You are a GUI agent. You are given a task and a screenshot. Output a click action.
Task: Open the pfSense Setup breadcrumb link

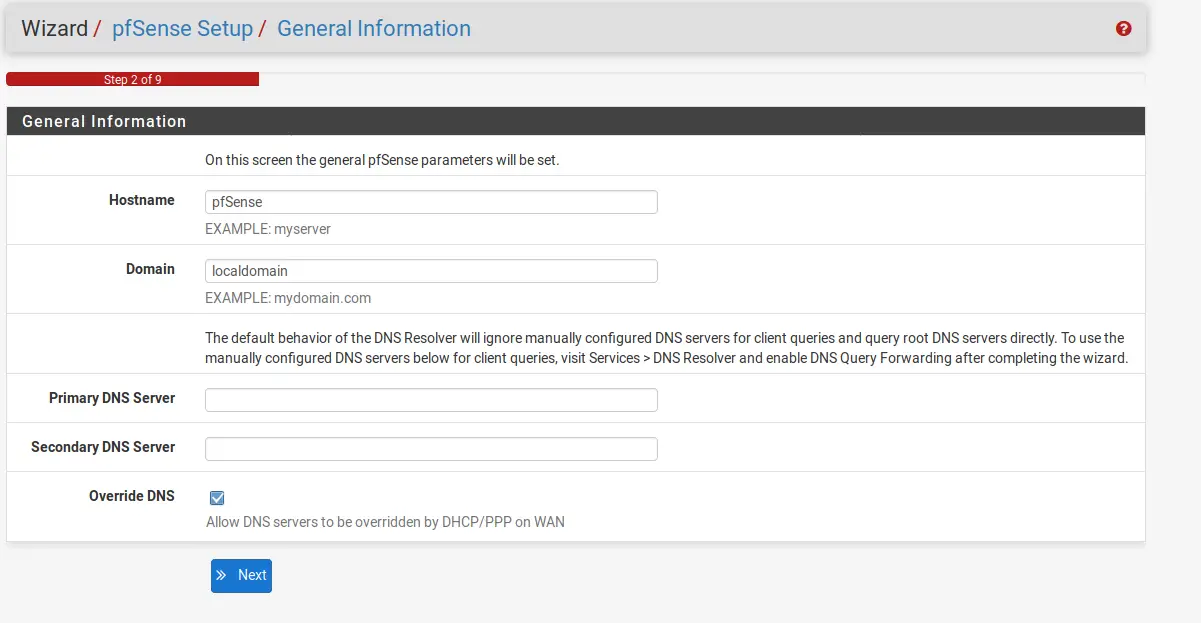click(182, 29)
